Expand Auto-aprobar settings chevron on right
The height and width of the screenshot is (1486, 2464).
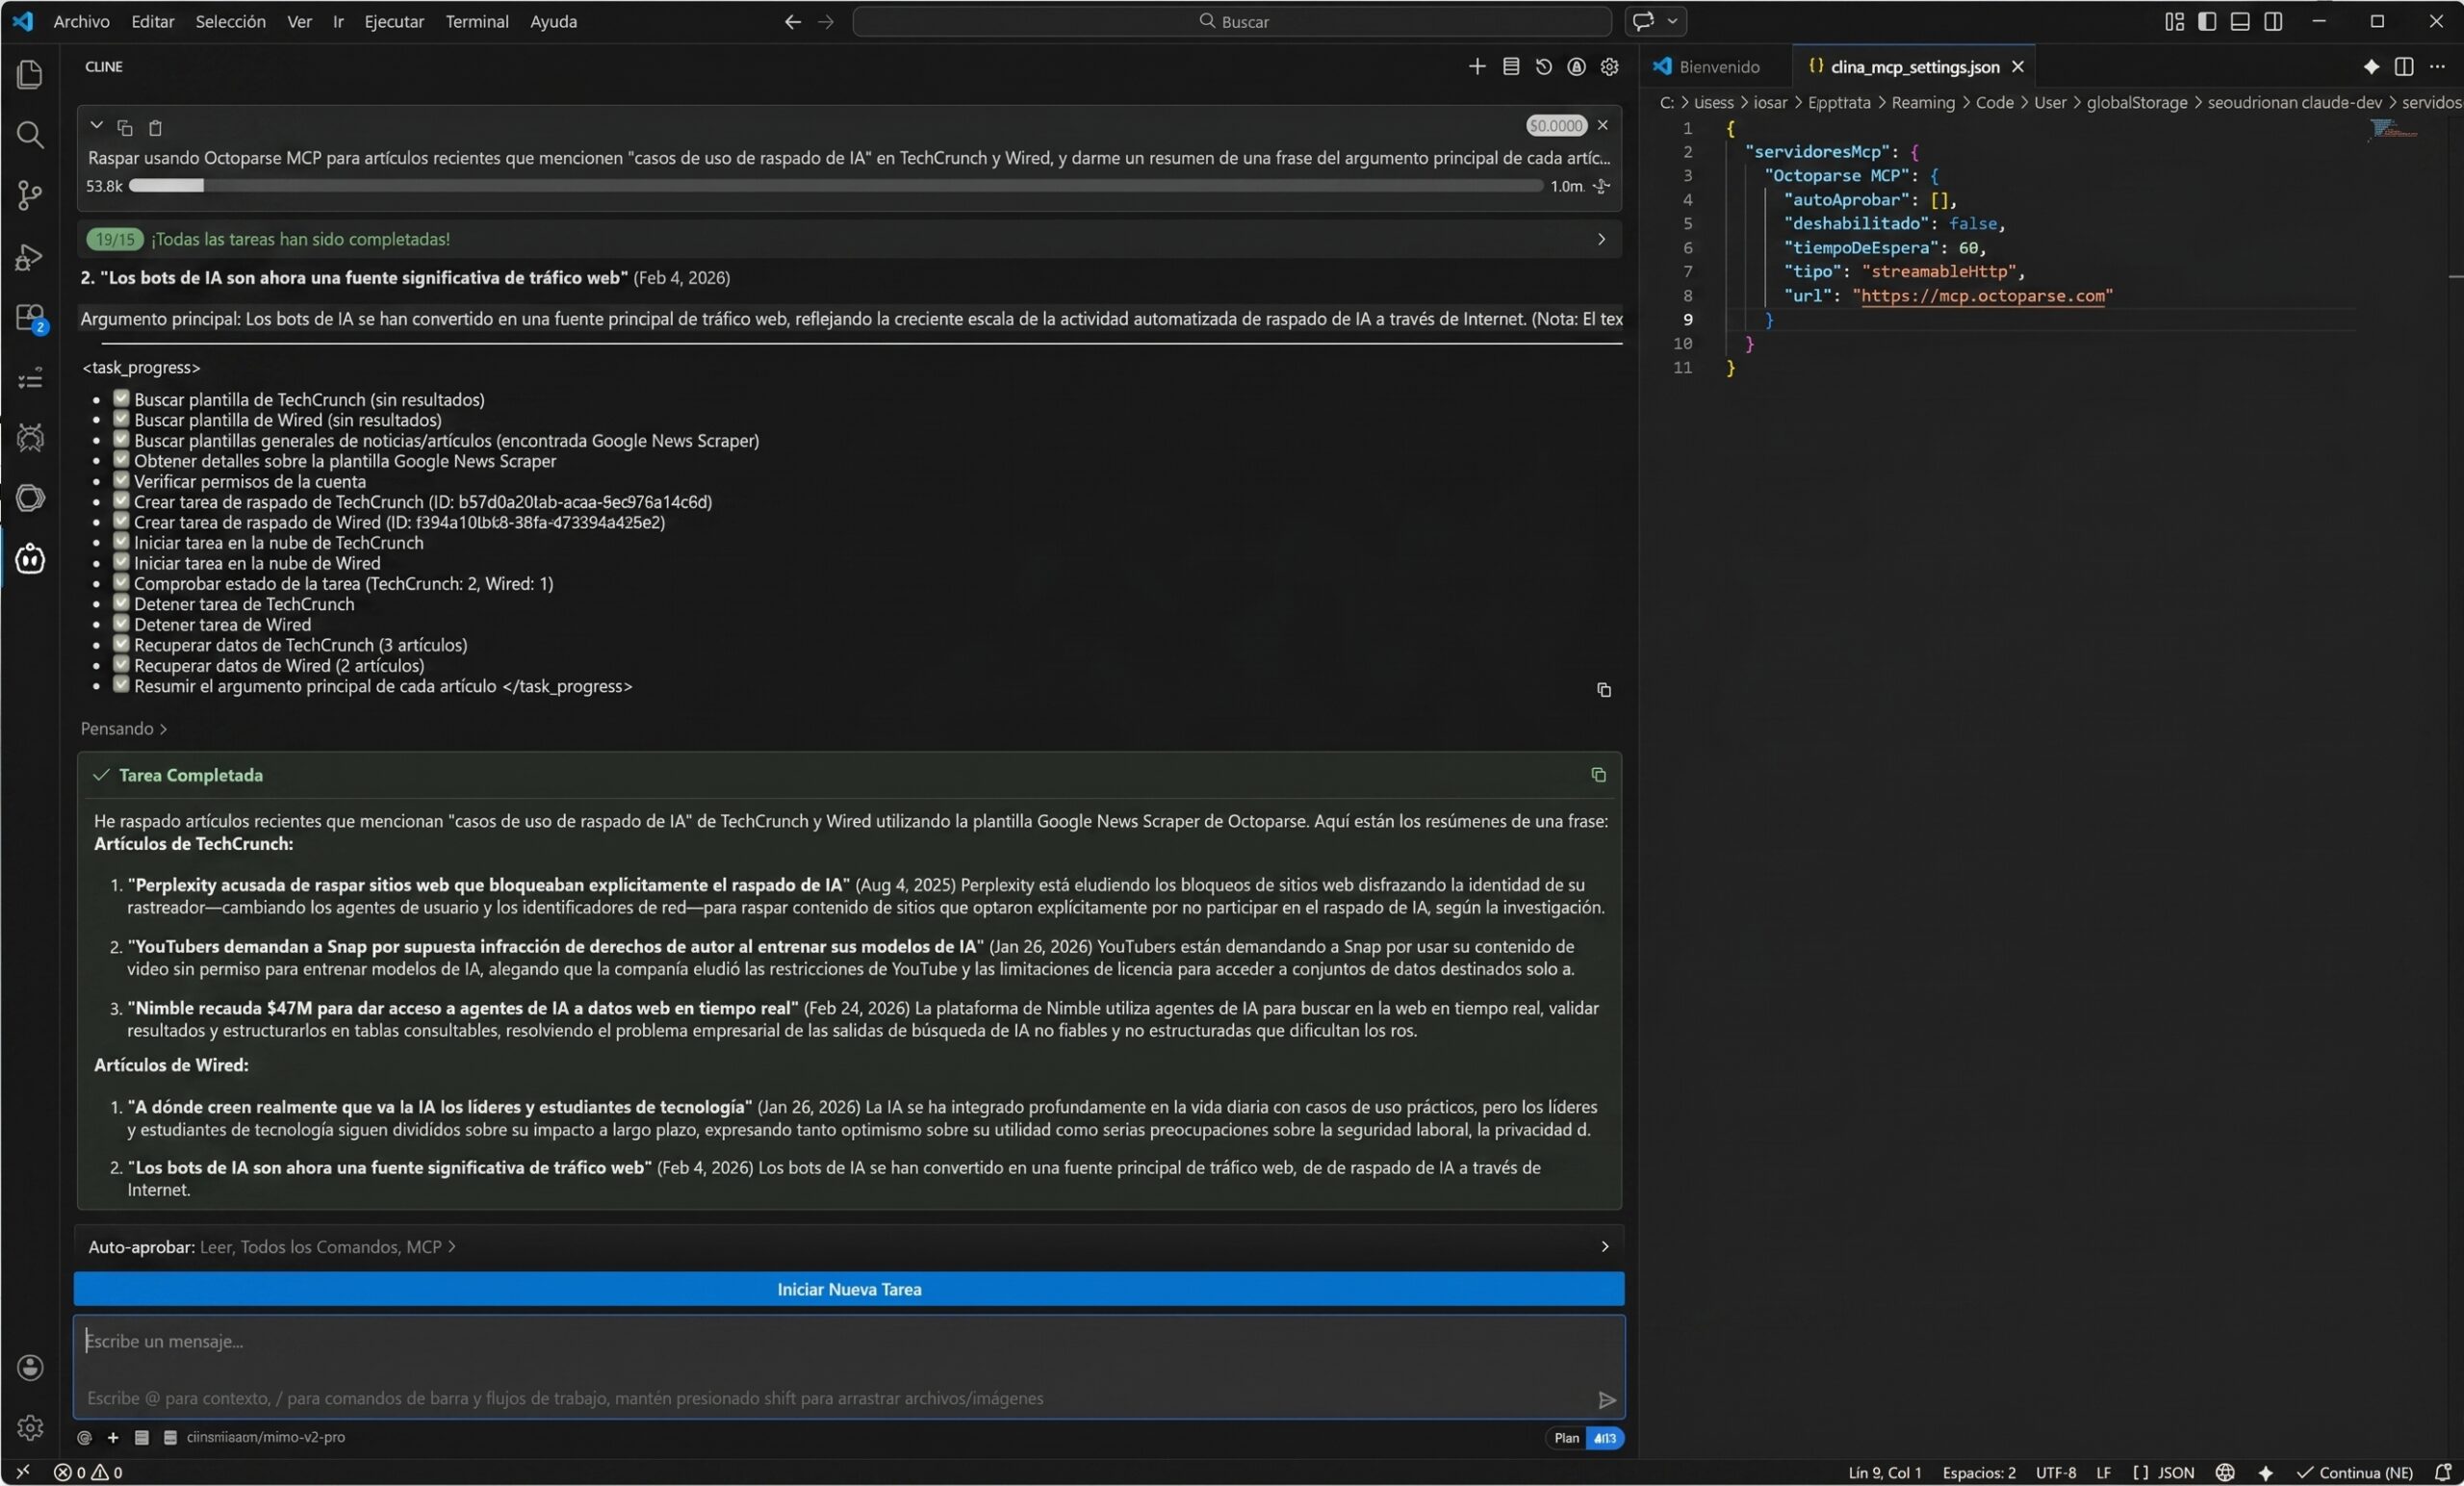coord(1605,1247)
